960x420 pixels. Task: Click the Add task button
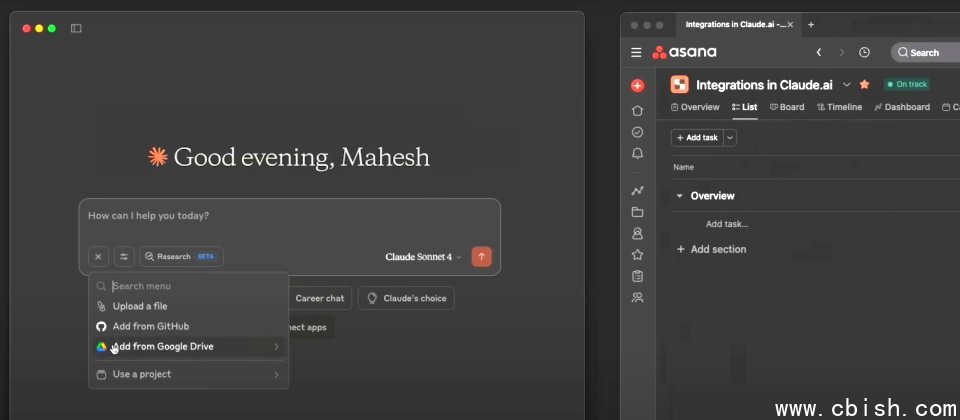(x=697, y=138)
